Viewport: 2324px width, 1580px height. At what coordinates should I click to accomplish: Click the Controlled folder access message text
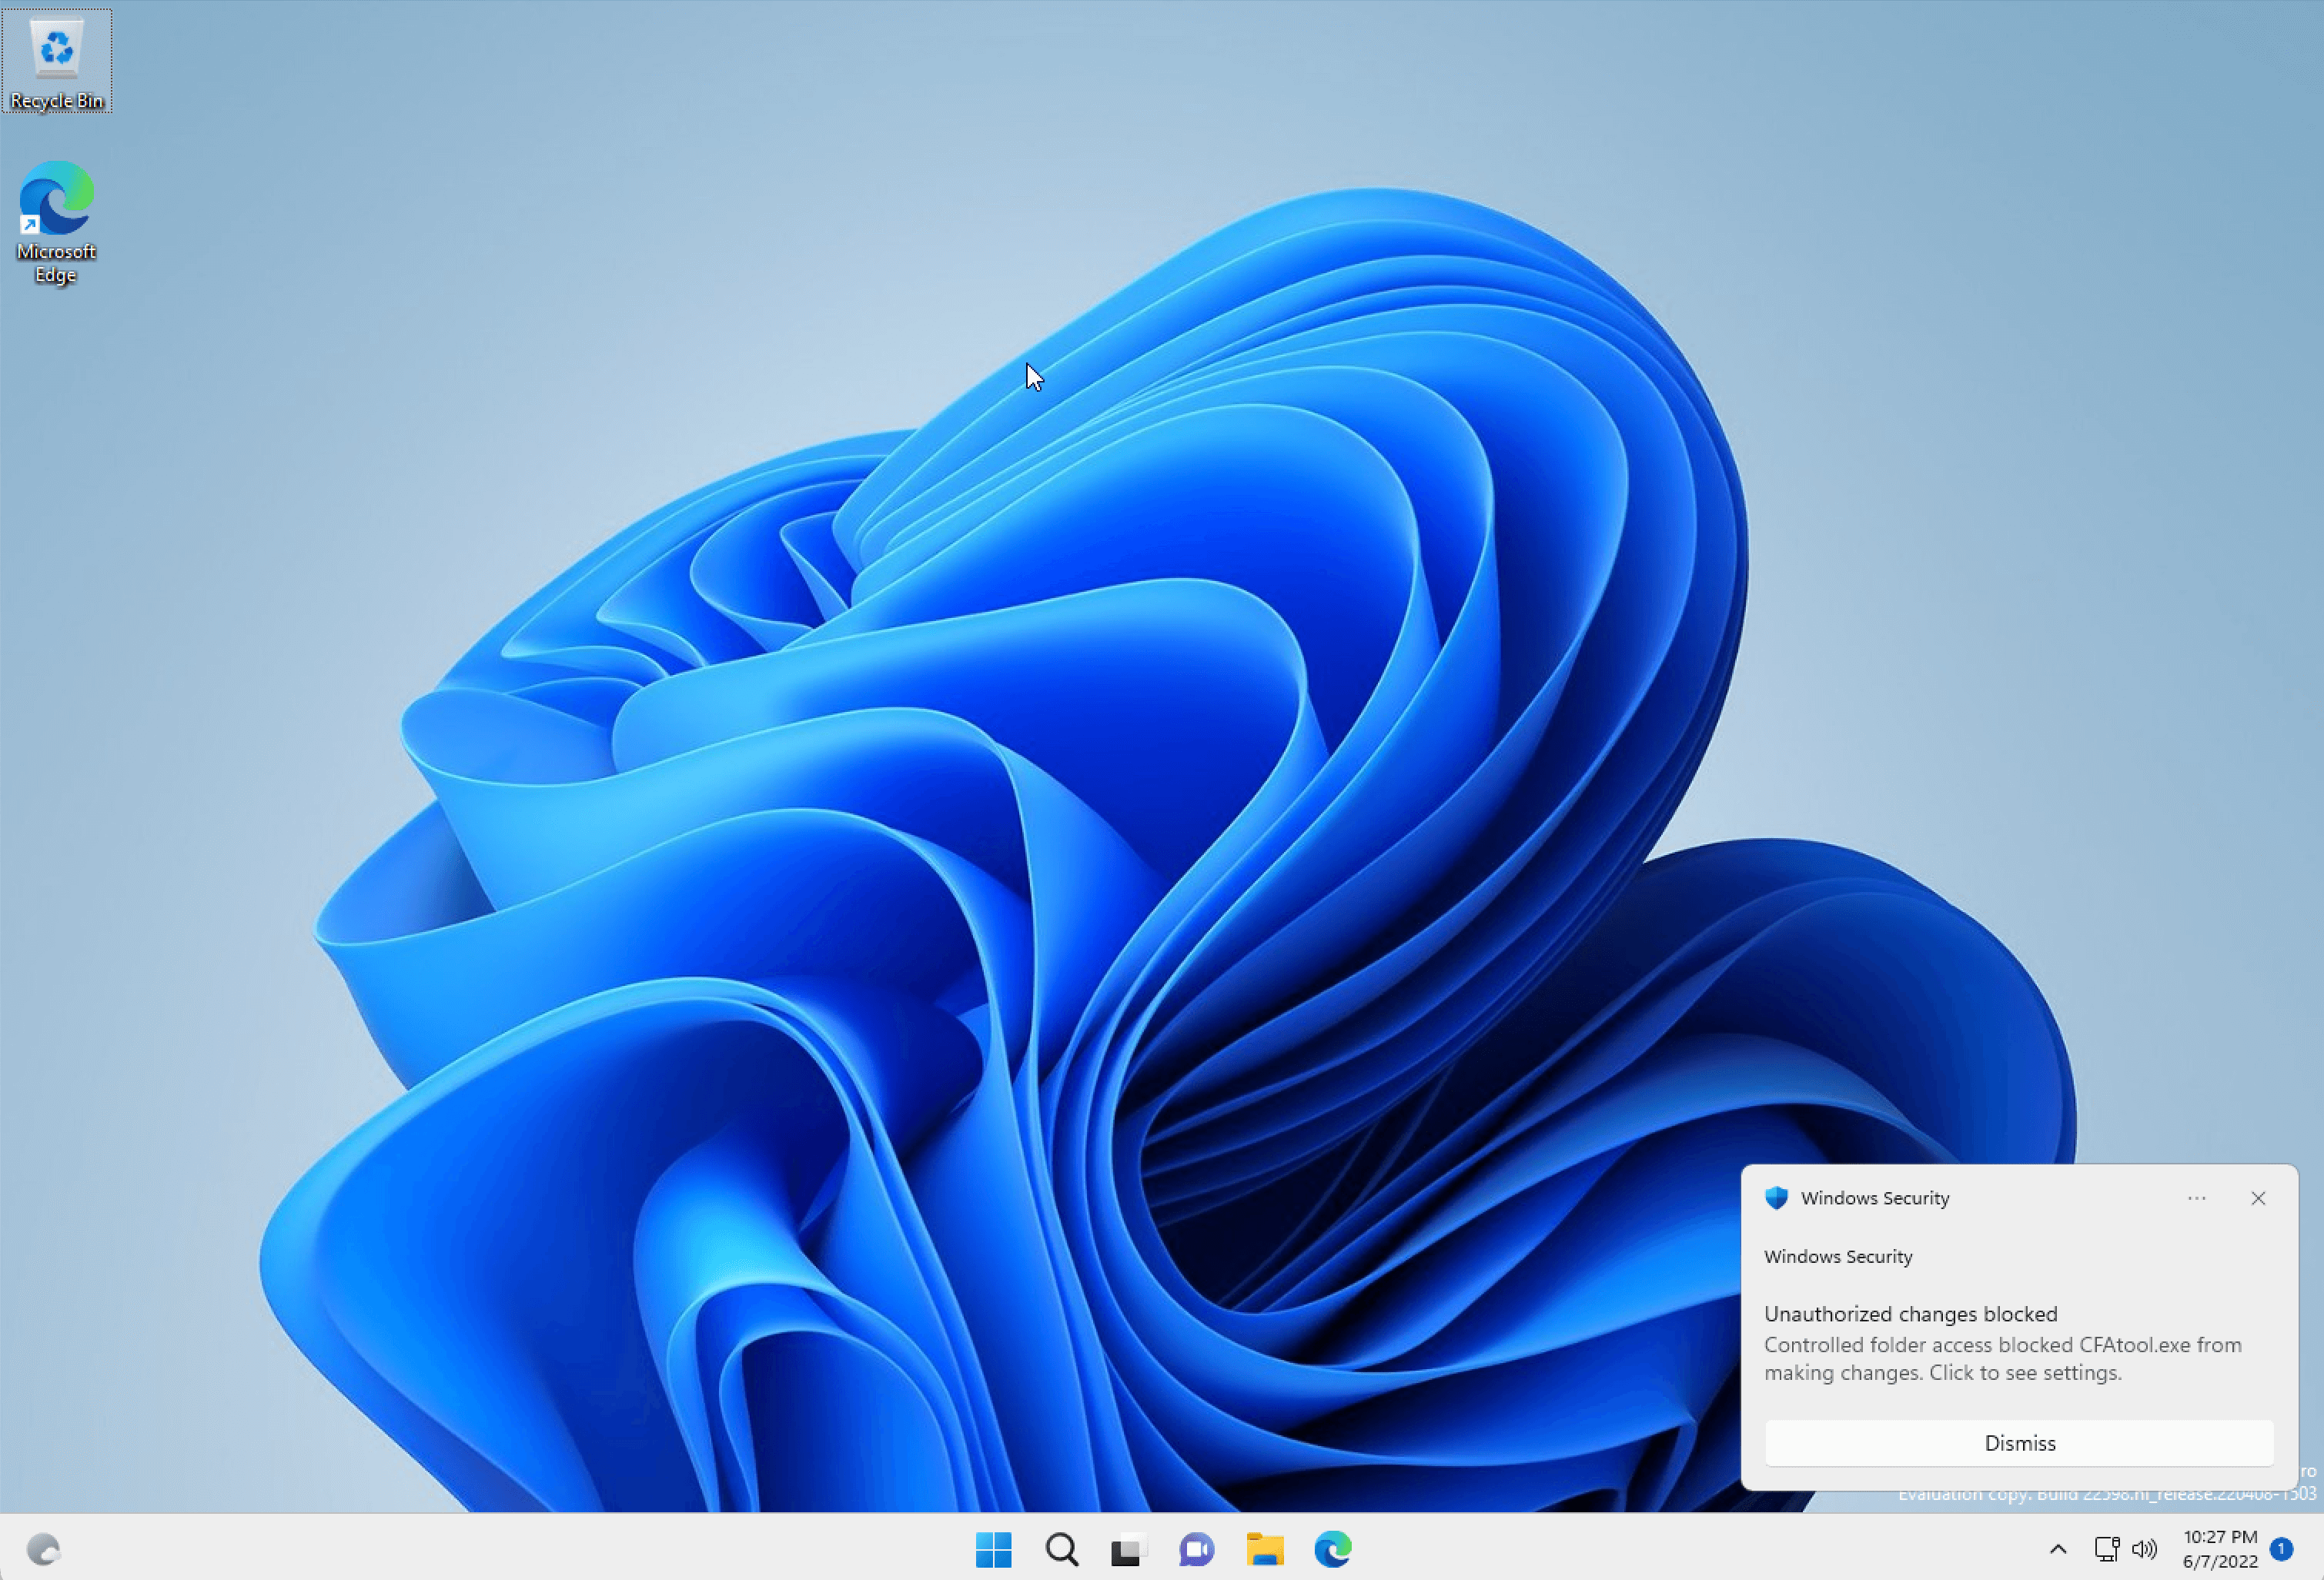coord(2002,1358)
